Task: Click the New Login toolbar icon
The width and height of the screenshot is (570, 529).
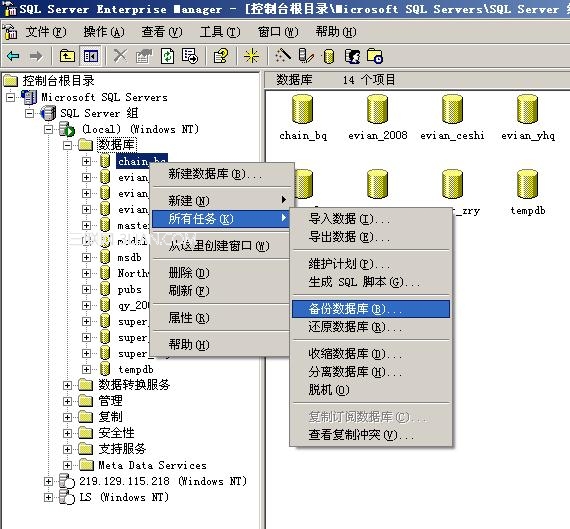Action: coord(352,56)
